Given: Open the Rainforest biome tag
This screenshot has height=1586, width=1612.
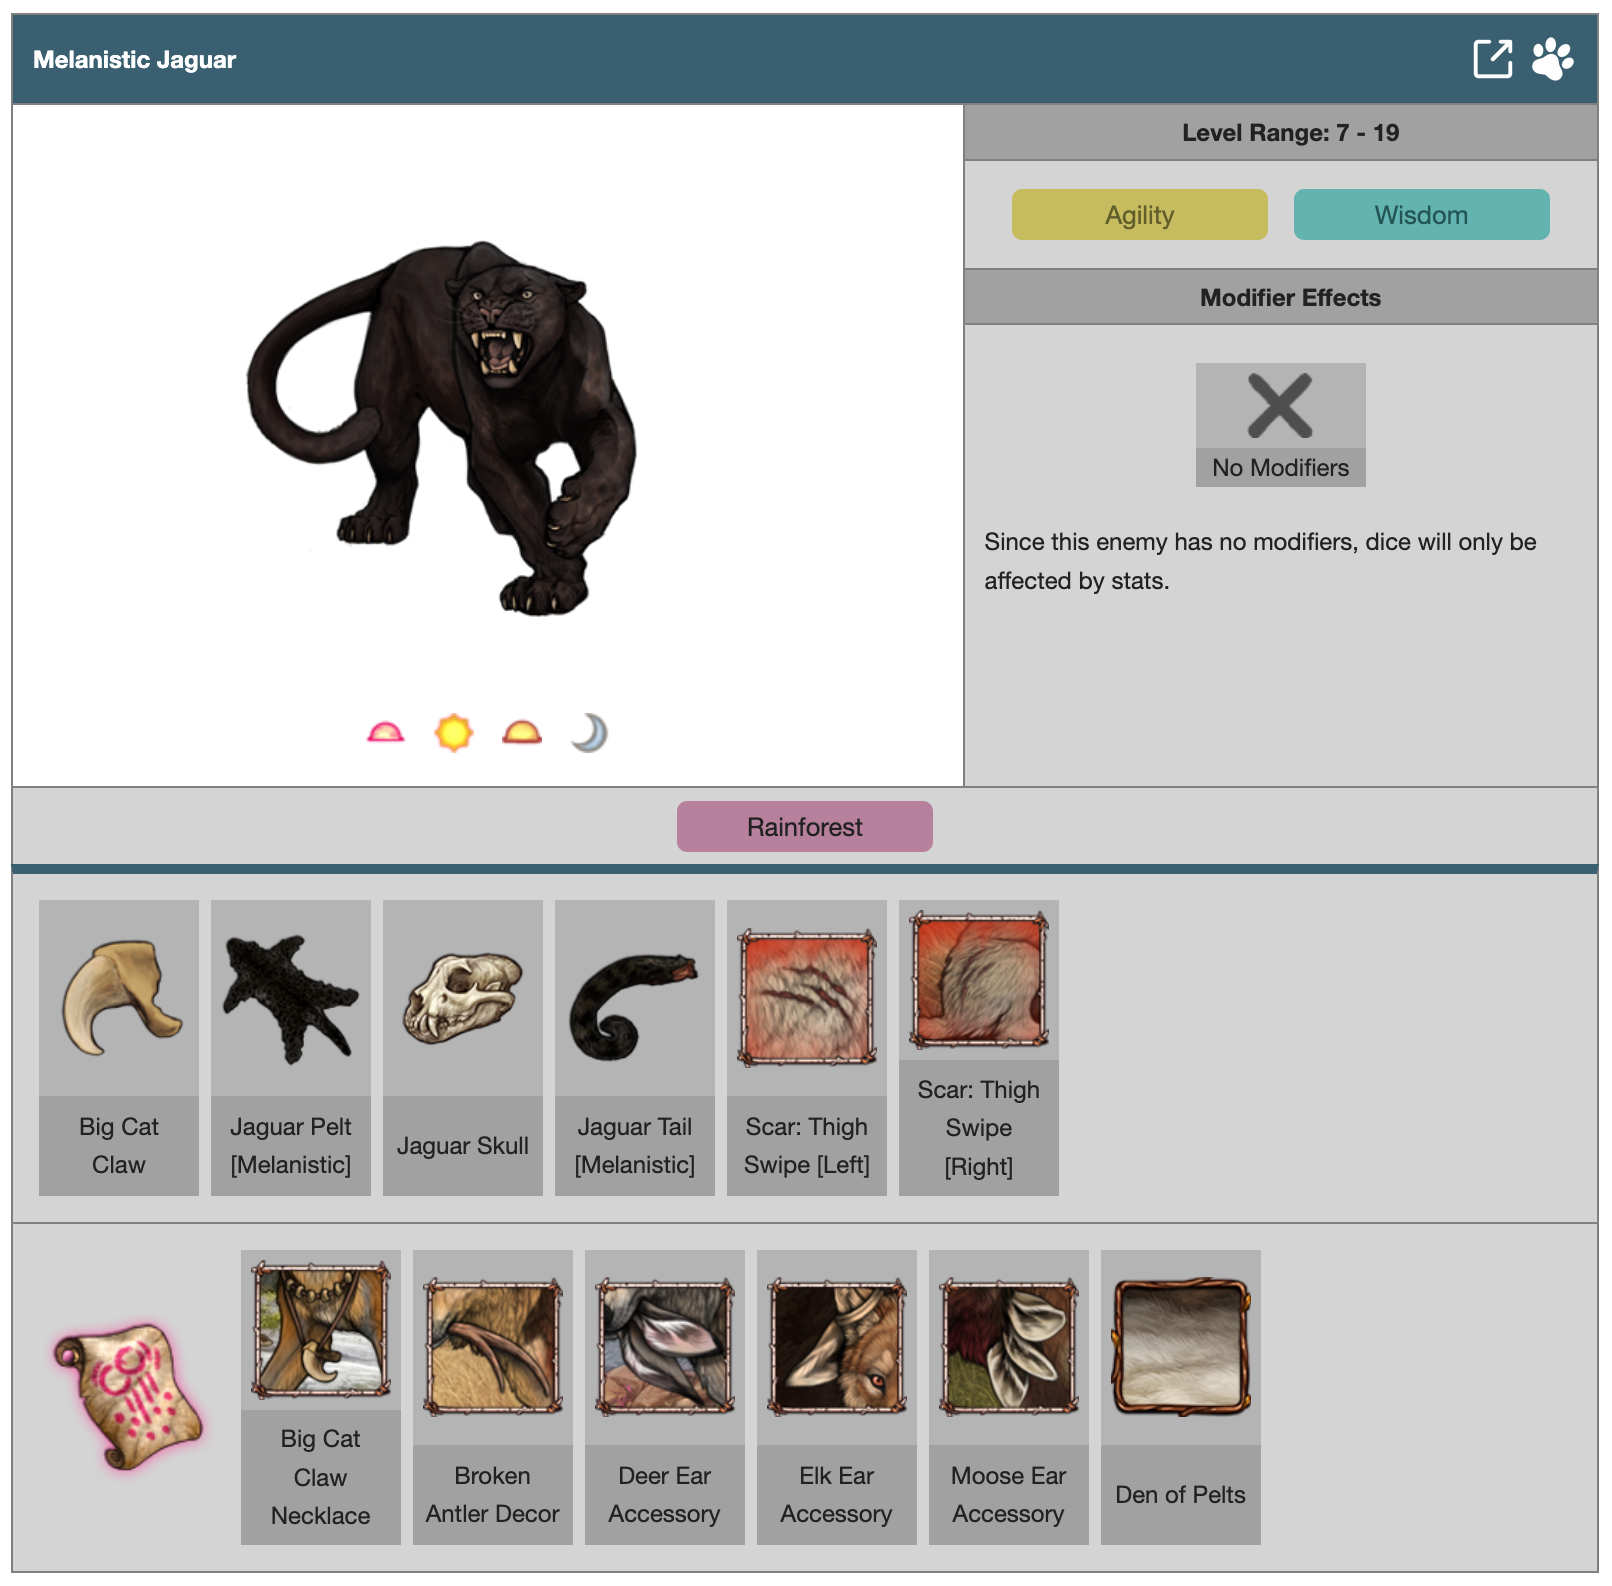Looking at the screenshot, I should [x=804, y=827].
